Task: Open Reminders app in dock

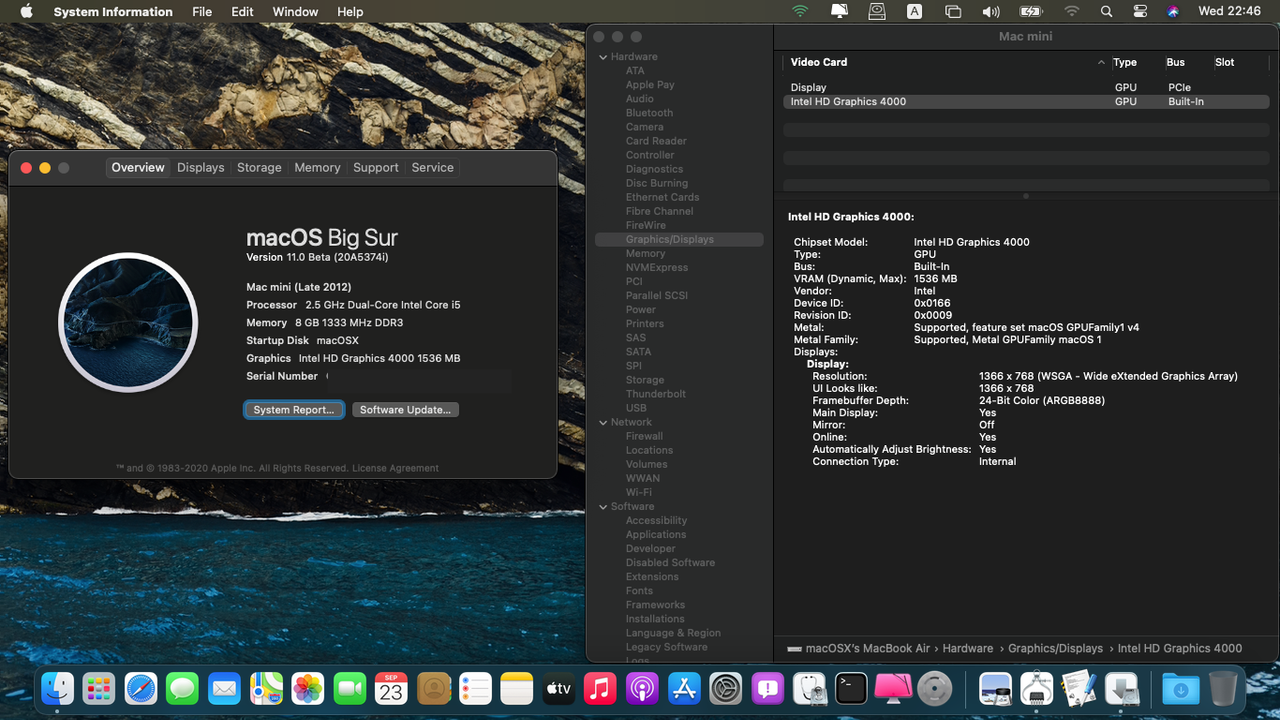Action: click(475, 688)
